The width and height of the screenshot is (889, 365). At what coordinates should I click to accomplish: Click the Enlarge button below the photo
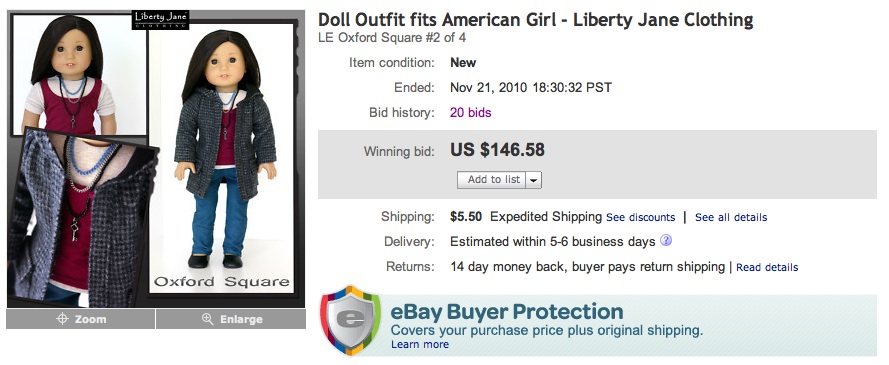coord(231,319)
